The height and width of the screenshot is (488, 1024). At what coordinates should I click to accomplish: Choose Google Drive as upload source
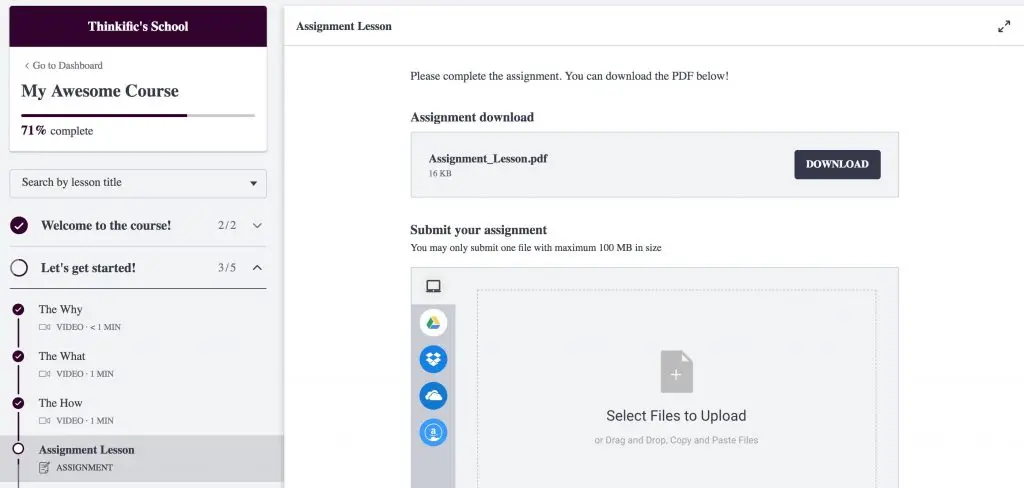coord(433,322)
